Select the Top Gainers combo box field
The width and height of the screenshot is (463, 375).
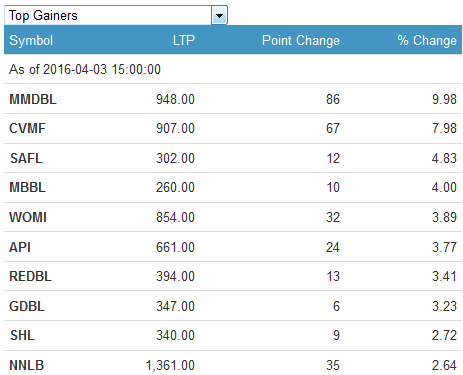(116, 15)
